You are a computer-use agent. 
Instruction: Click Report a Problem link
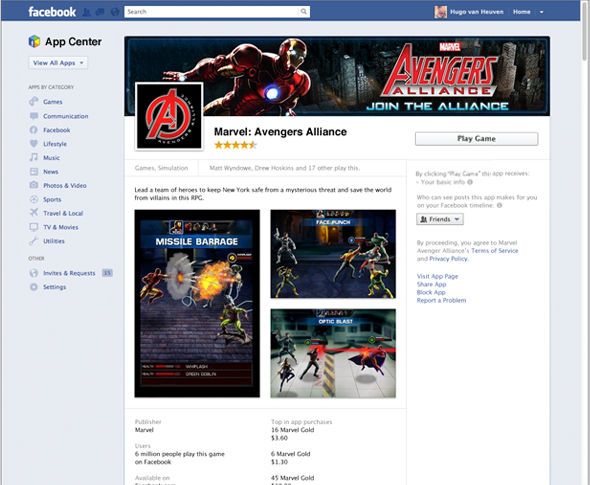[441, 300]
